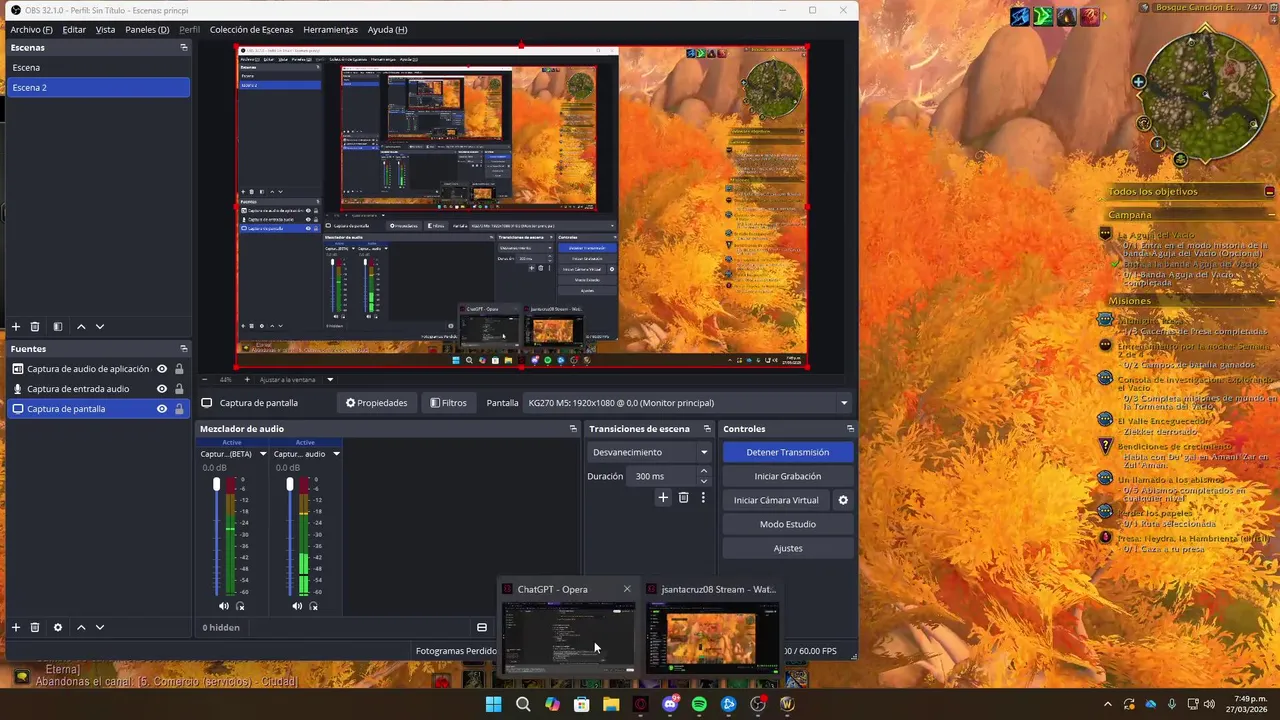Image resolution: width=1280 pixels, height=720 pixels.
Task: Toggle monitoring for Captur... audio channel
Action: [313, 606]
